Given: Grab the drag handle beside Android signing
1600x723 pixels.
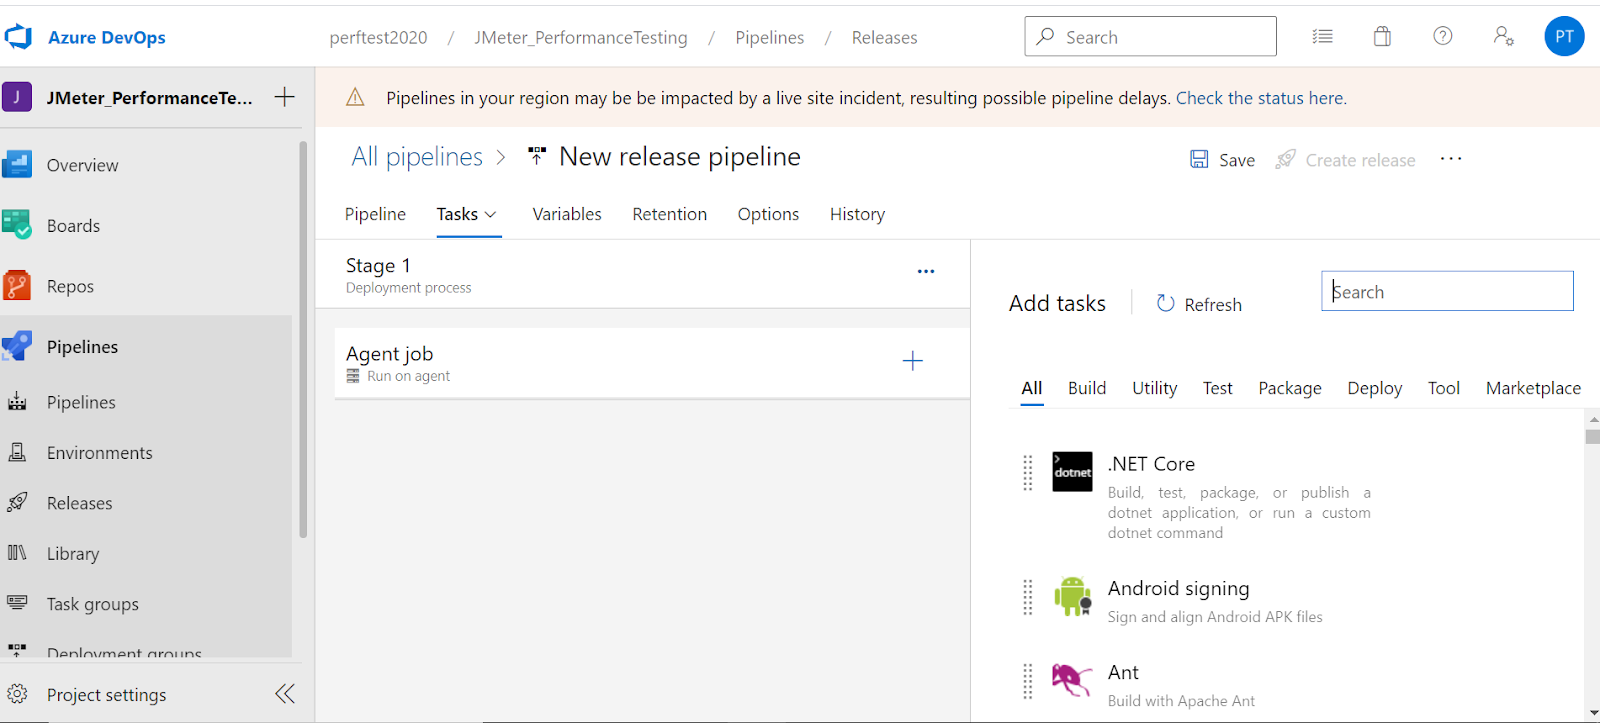Looking at the screenshot, I should 1027,597.
